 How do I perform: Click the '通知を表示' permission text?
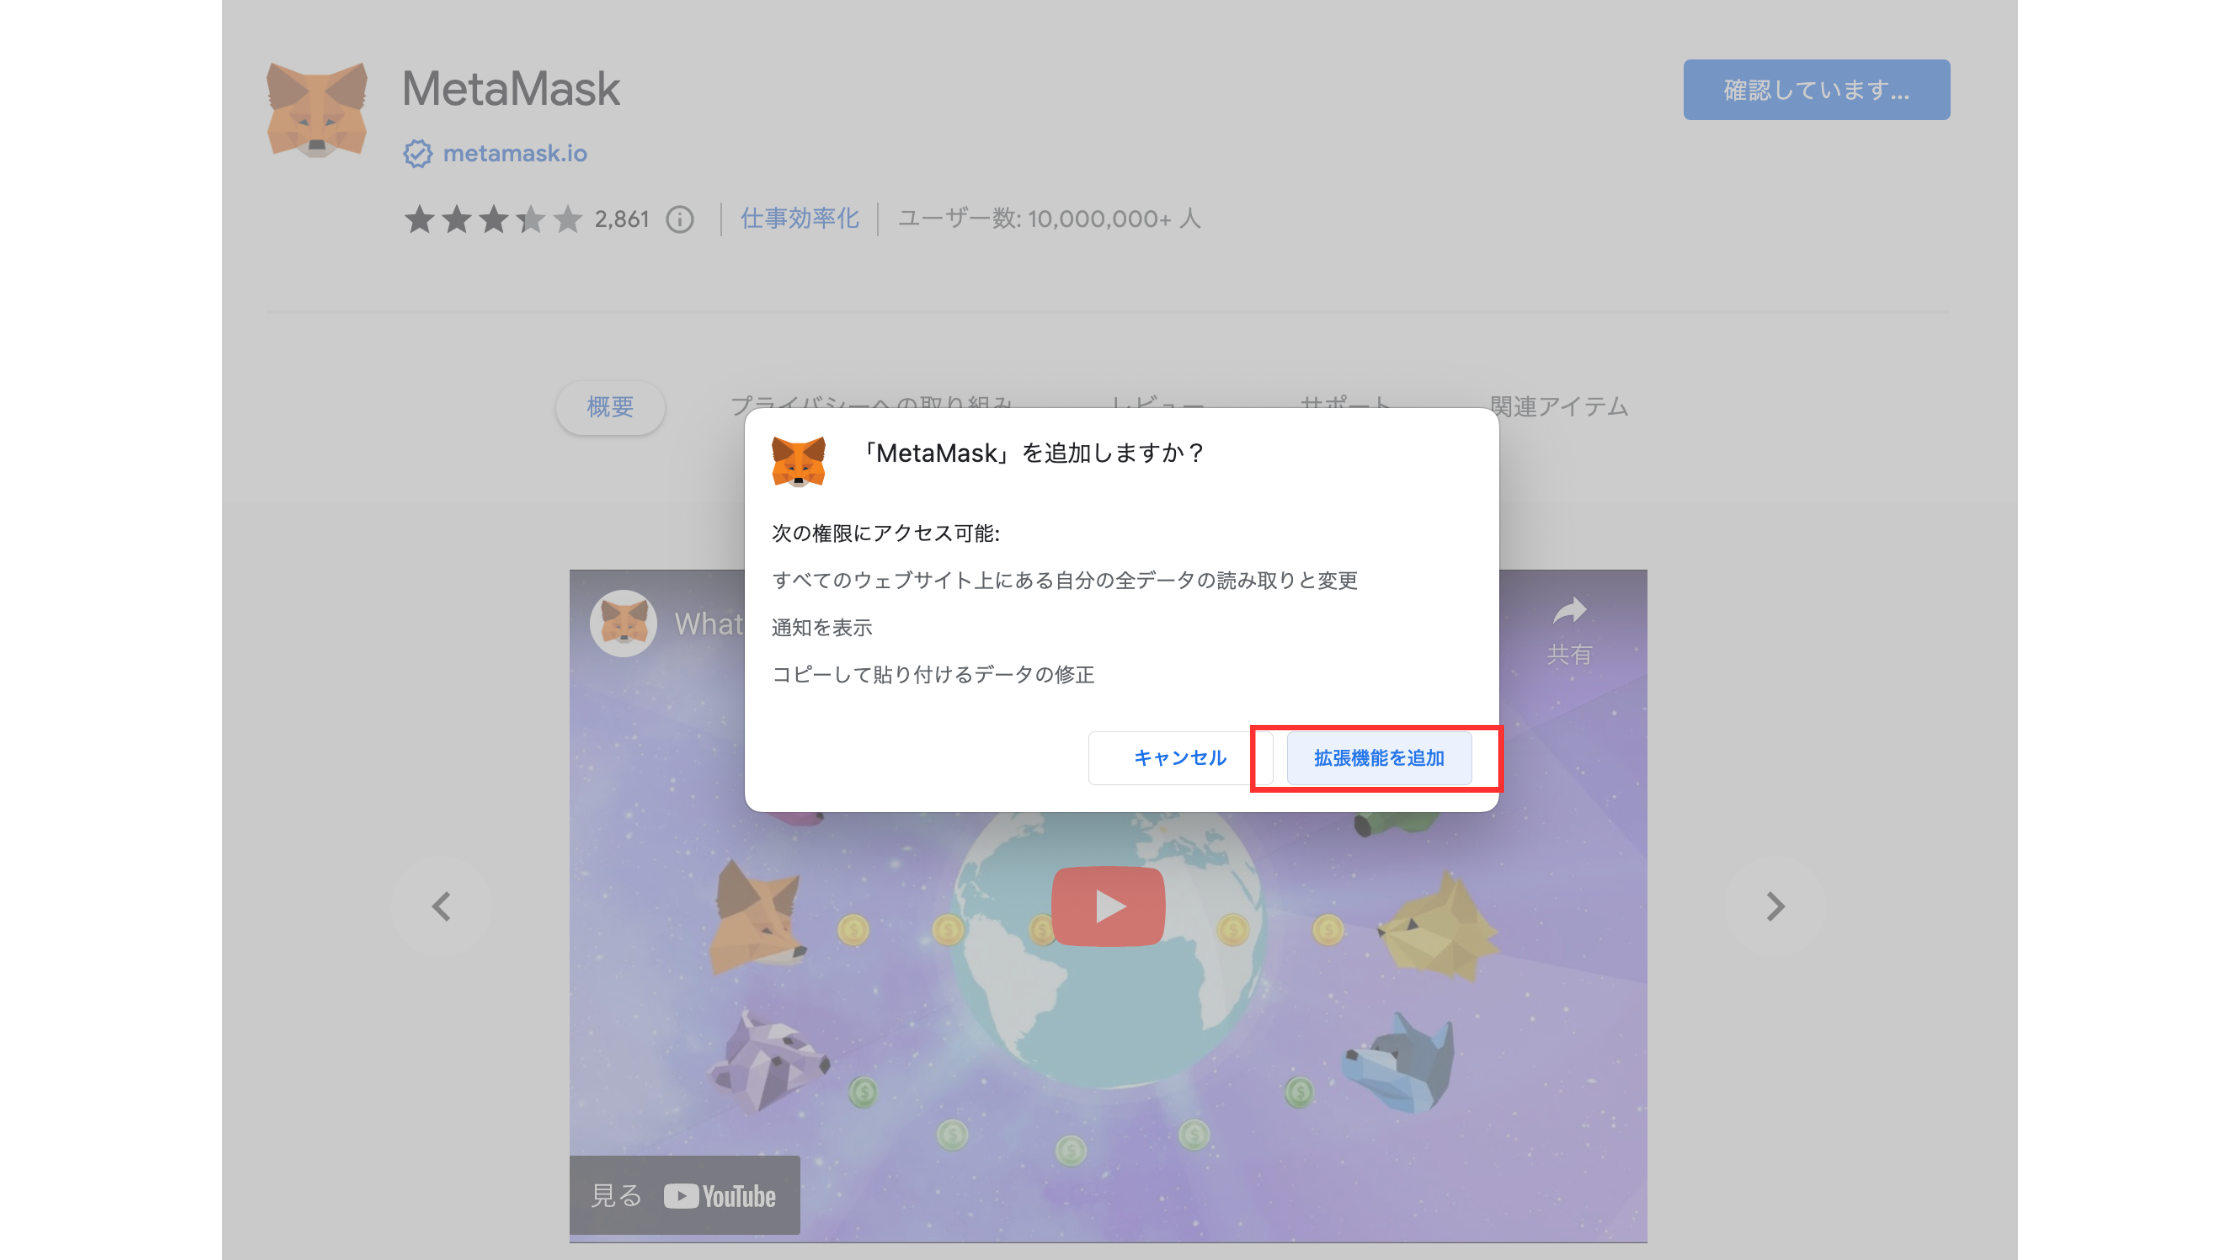(x=822, y=627)
